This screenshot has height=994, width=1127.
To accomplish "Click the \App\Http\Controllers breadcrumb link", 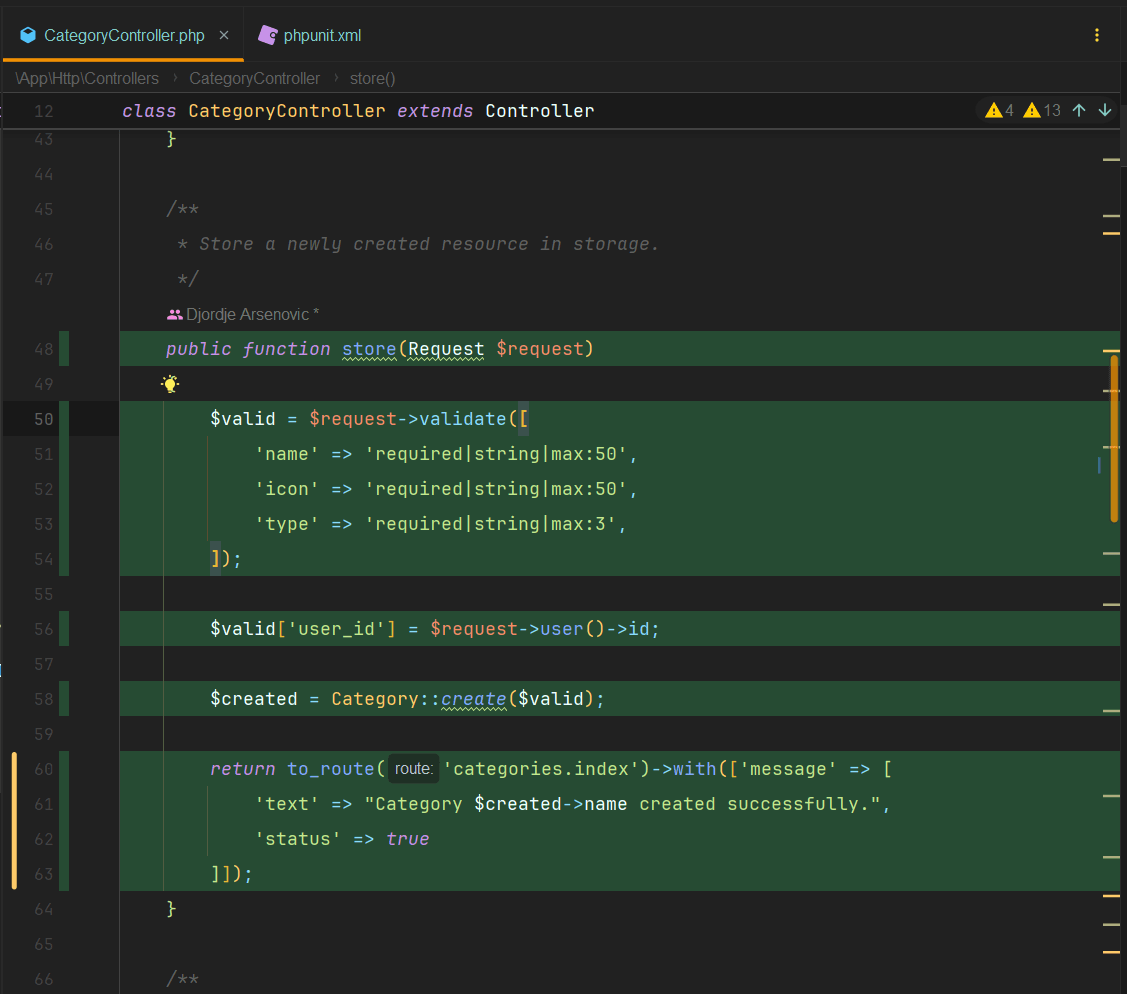I will click(x=86, y=78).
